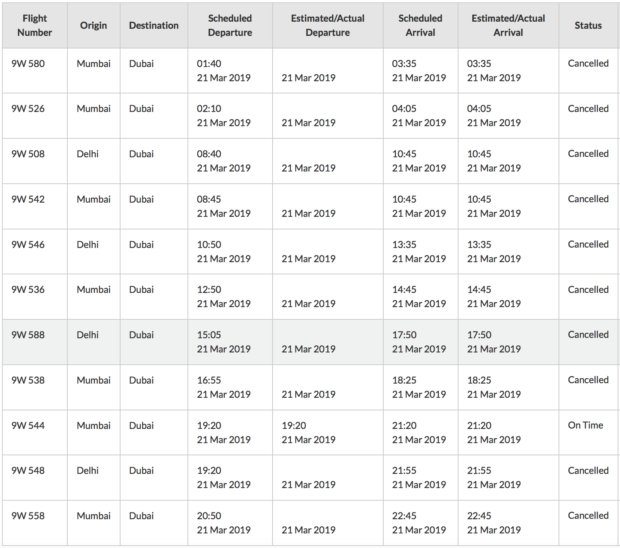This screenshot has width=620, height=548.
Task: Click the On Time status of 9W 544
Action: click(x=585, y=425)
